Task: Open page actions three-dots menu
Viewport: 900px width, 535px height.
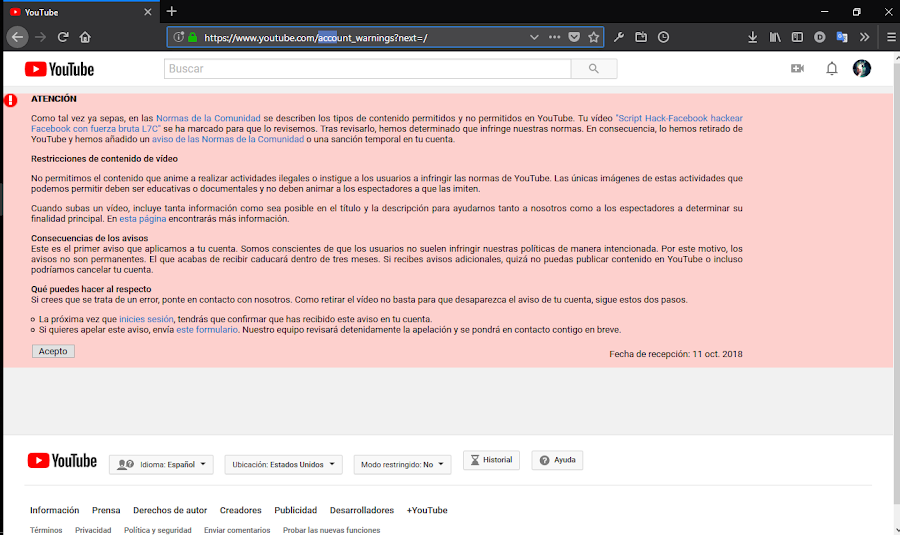Action: [x=554, y=37]
